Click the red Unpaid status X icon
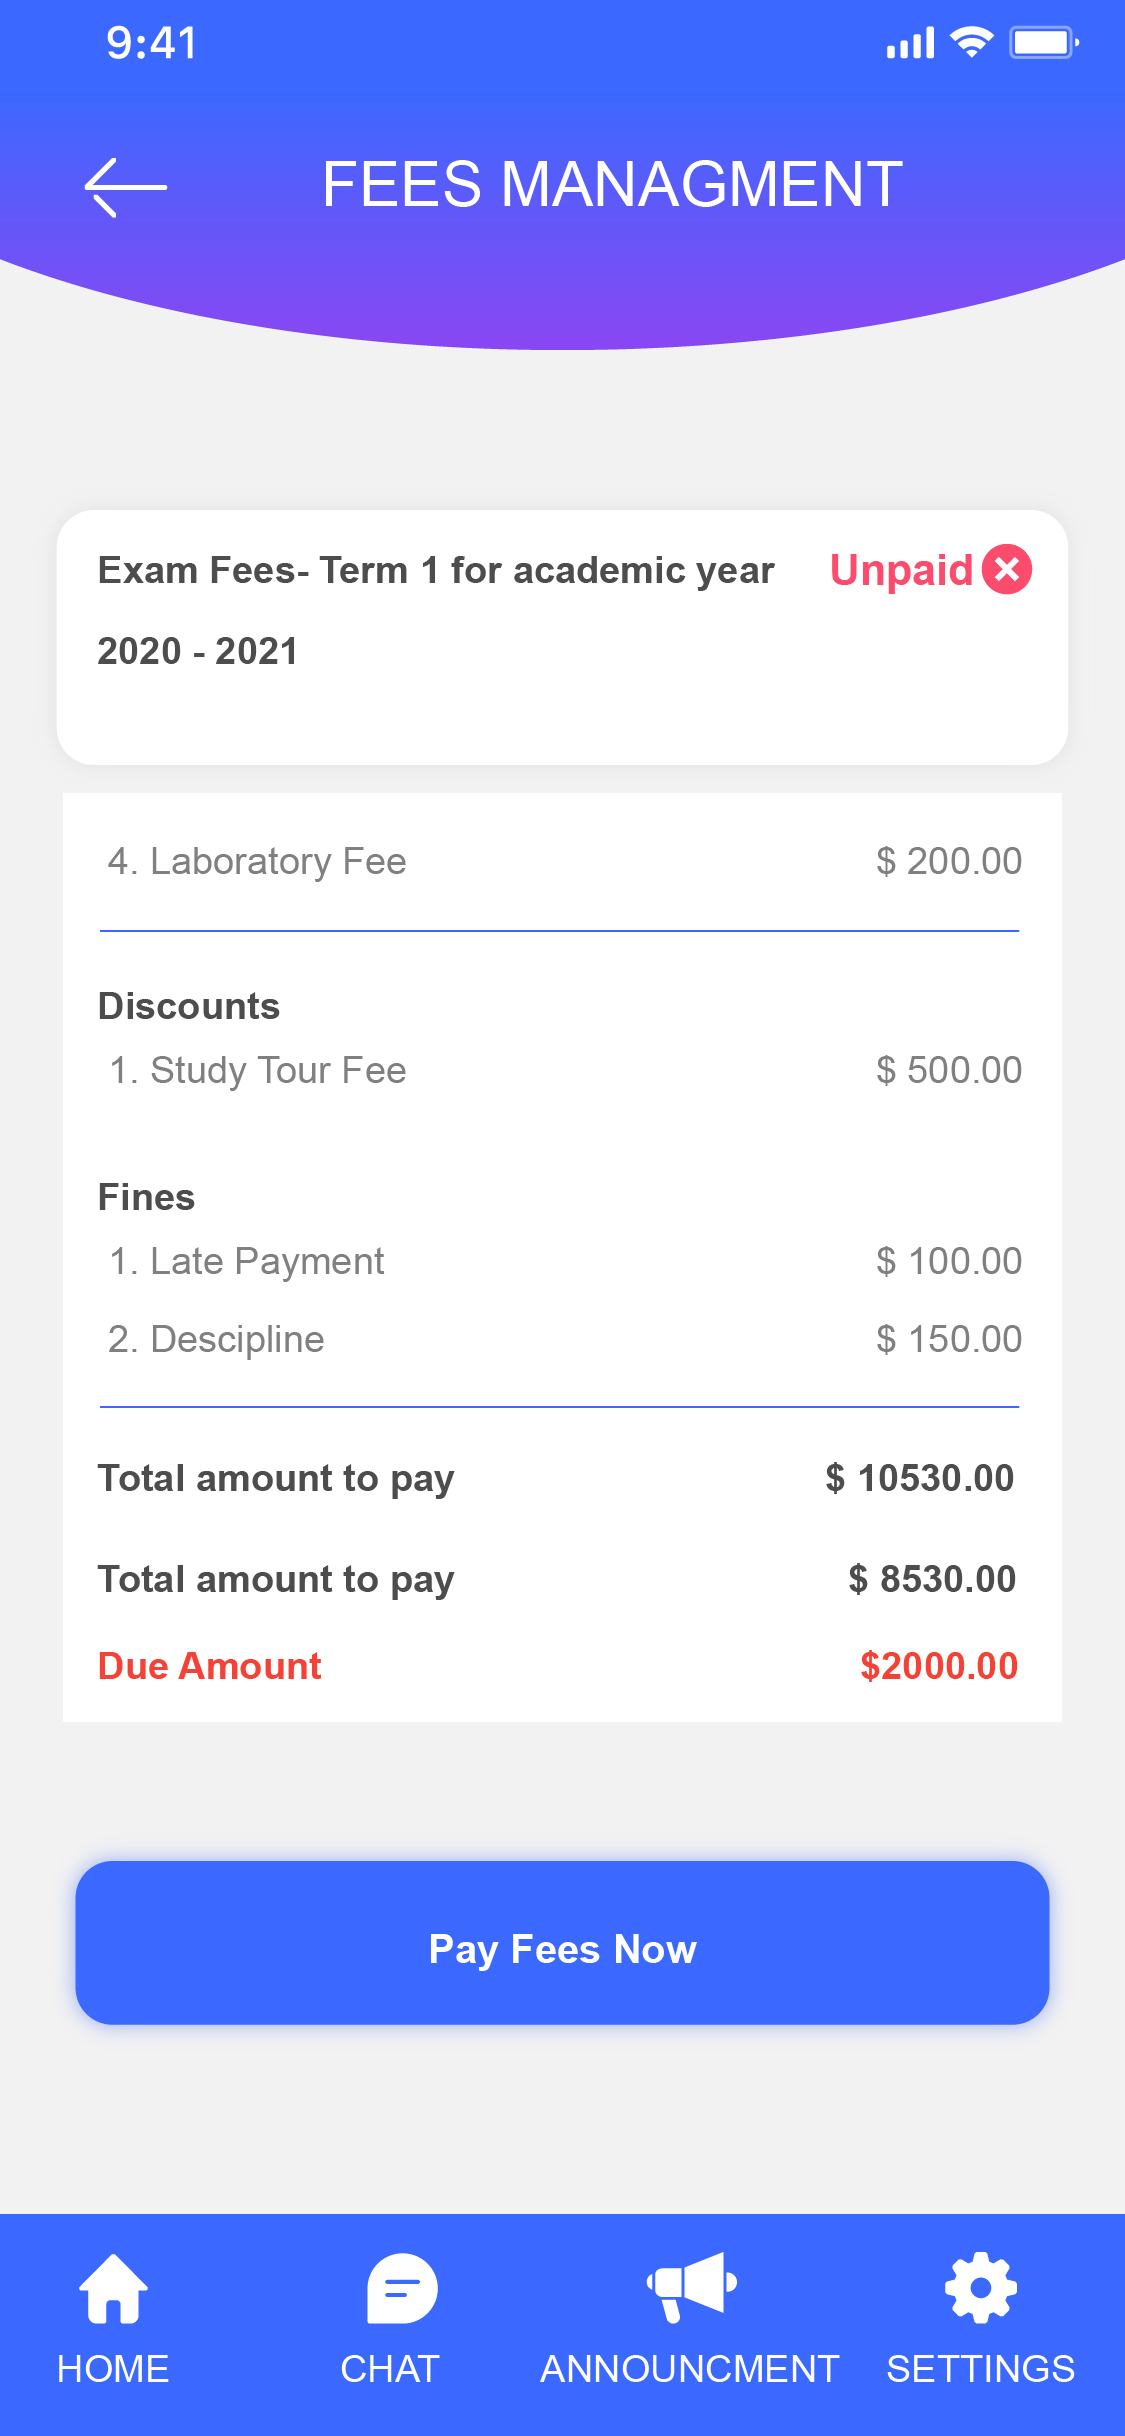 pos(1006,570)
